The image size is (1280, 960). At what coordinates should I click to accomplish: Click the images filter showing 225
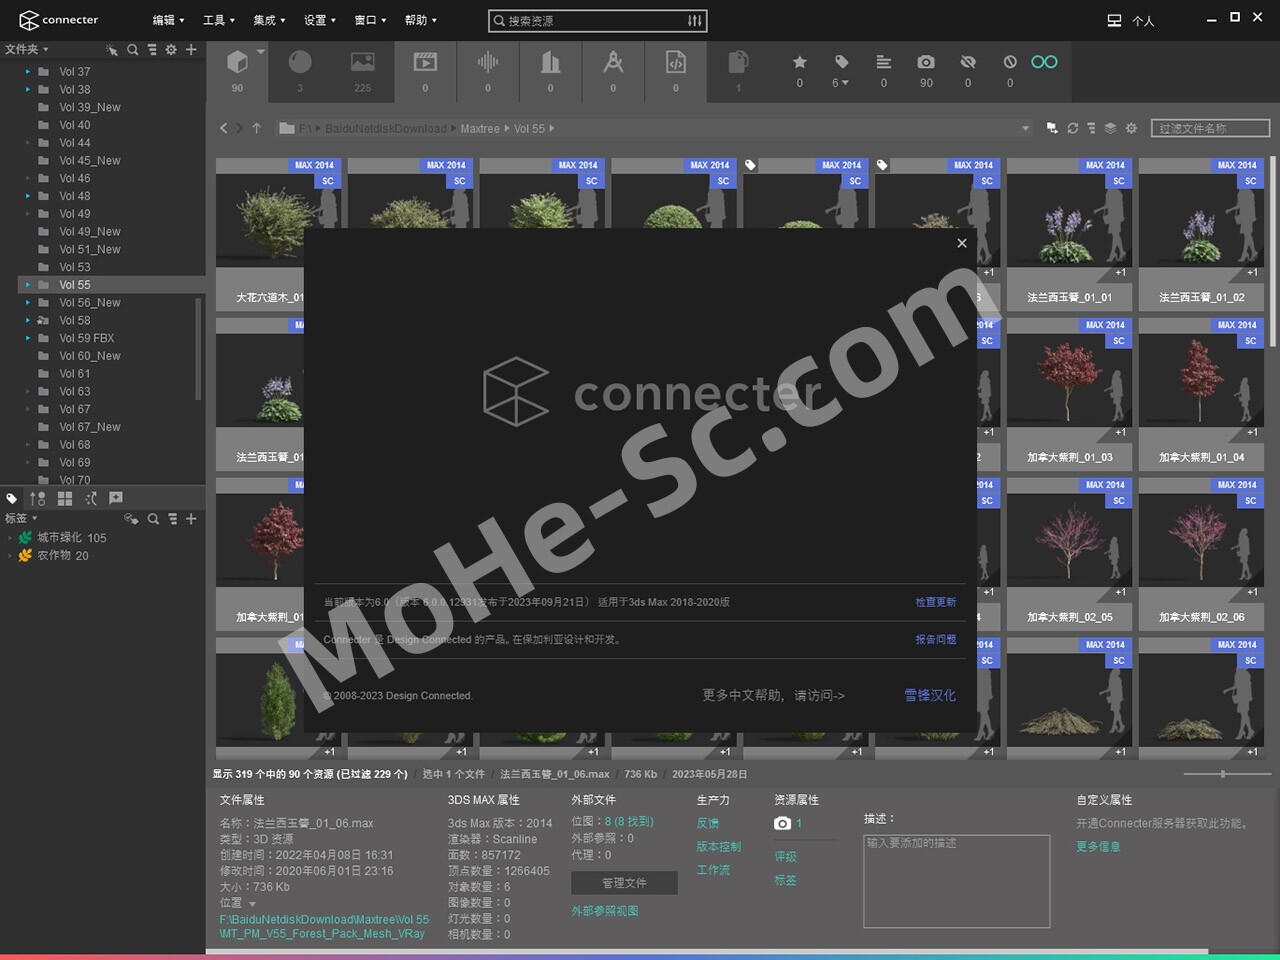coord(362,63)
